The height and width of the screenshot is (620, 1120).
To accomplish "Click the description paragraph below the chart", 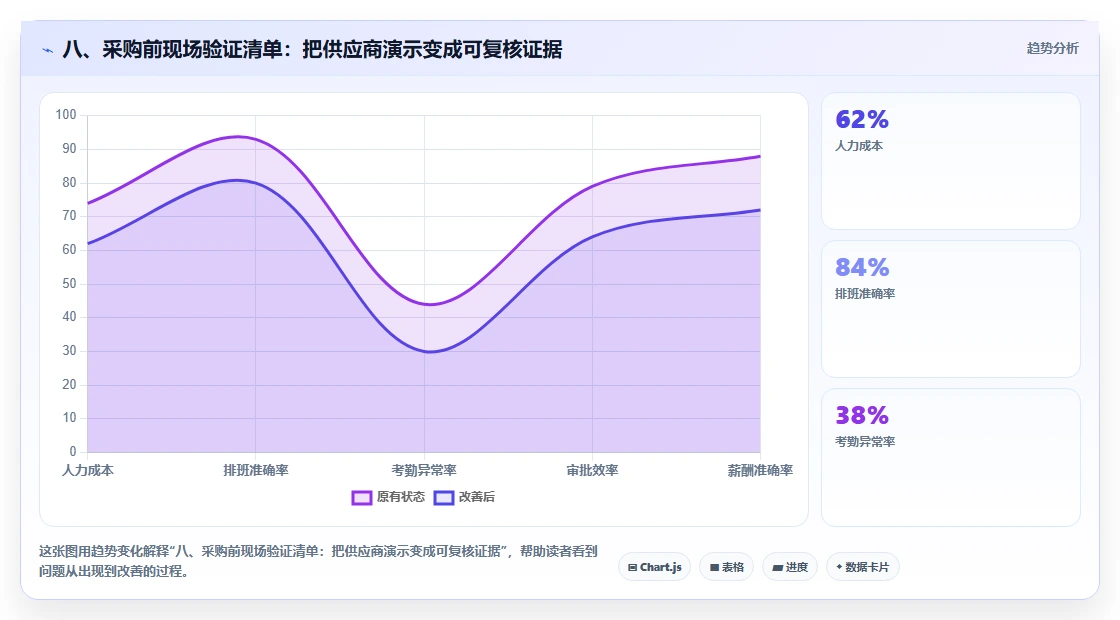I will pos(318,561).
